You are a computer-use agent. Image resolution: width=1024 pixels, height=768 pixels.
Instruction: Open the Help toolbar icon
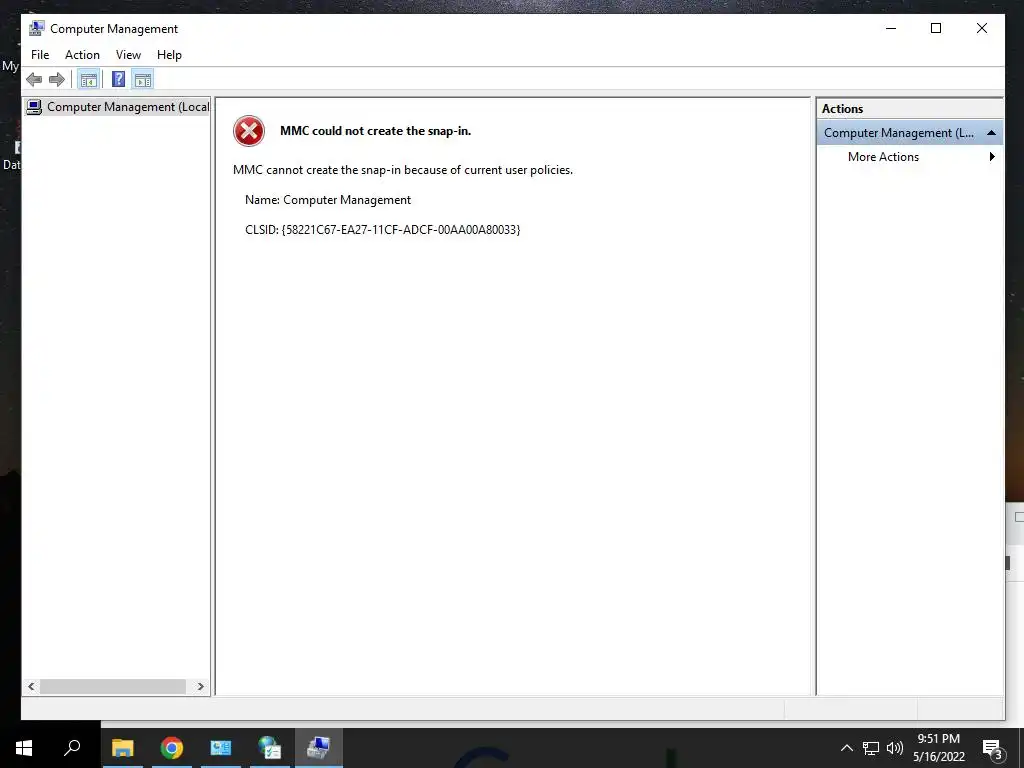[x=118, y=80]
